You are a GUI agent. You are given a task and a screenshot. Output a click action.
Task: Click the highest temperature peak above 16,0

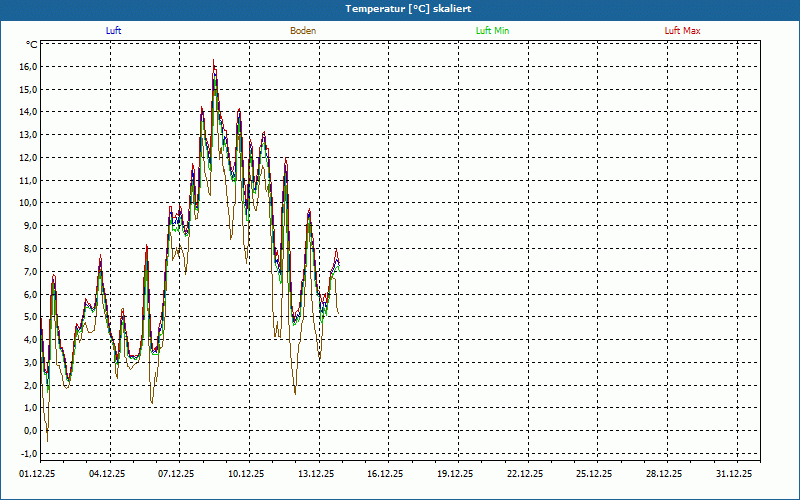pyautogui.click(x=214, y=63)
